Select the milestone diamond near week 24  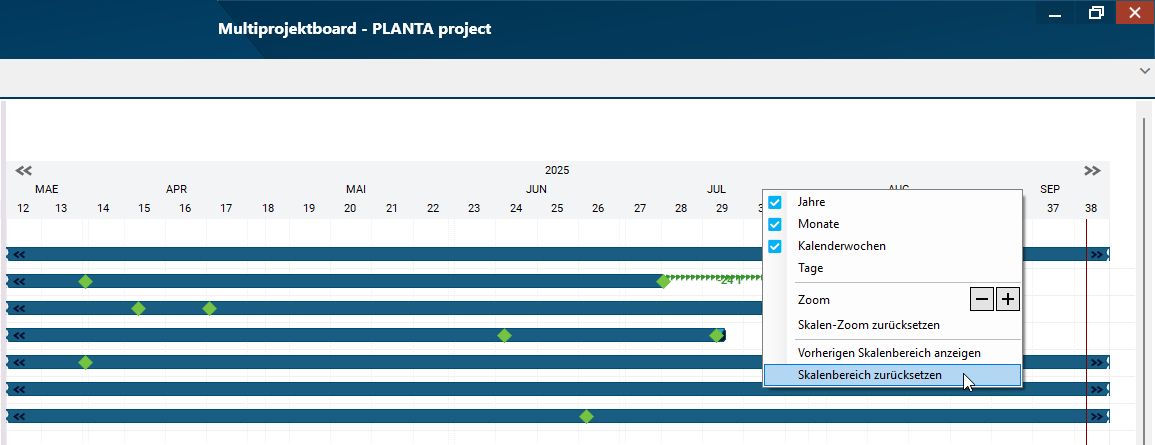click(505, 335)
